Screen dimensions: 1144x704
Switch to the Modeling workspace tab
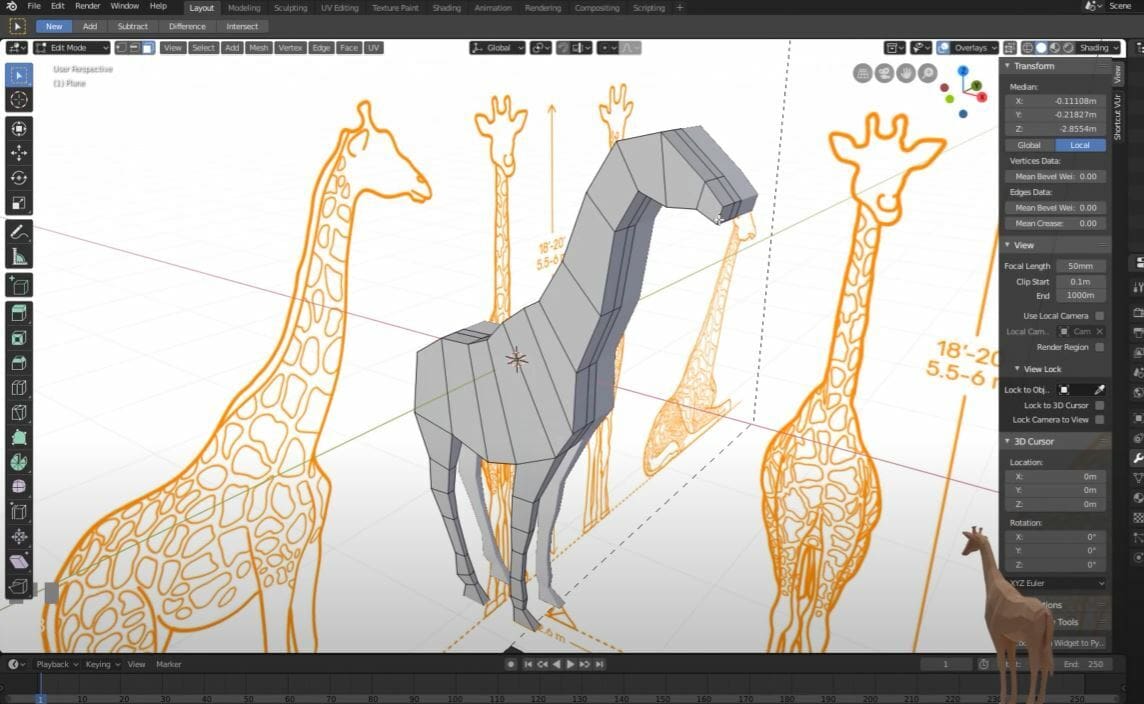pyautogui.click(x=244, y=8)
